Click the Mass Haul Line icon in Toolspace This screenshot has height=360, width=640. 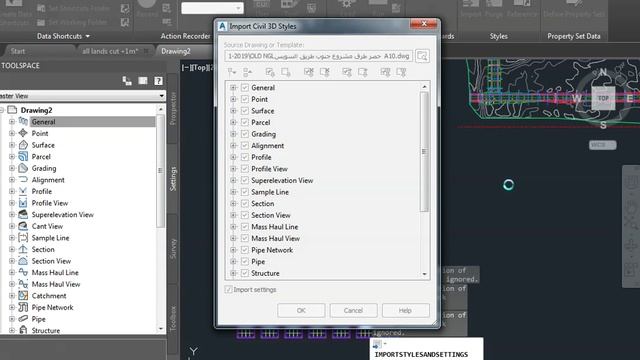click(23, 272)
